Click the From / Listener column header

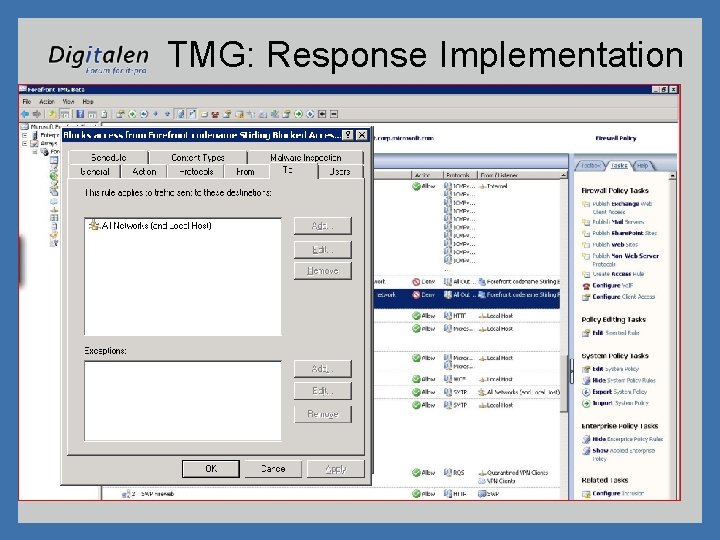point(518,175)
